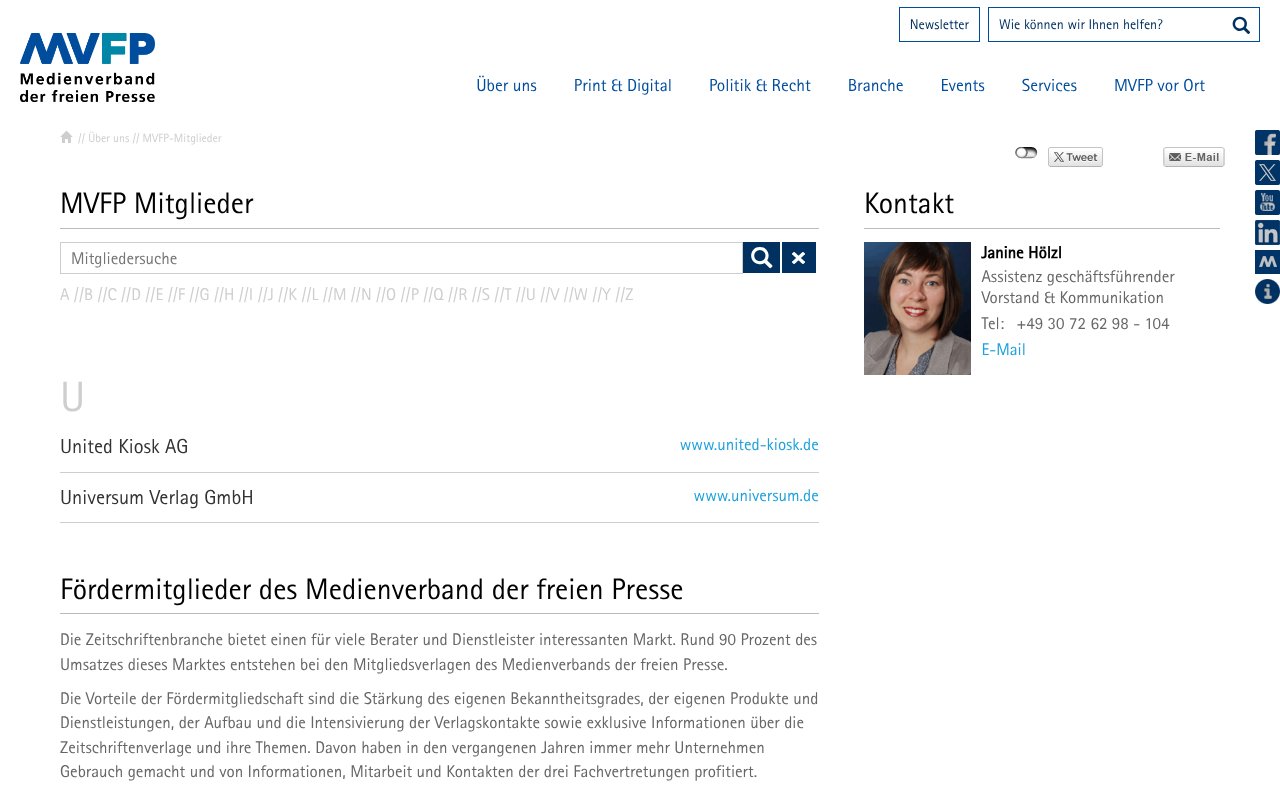This screenshot has height=800, width=1280.
Task: Start the member search with the magnifier icon
Action: (760, 257)
